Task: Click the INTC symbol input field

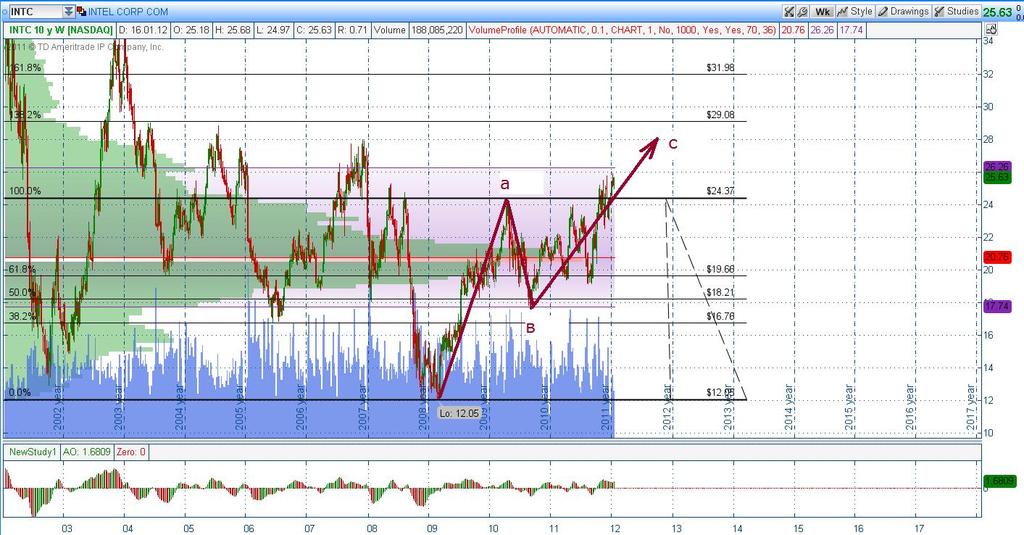Action: (35, 12)
